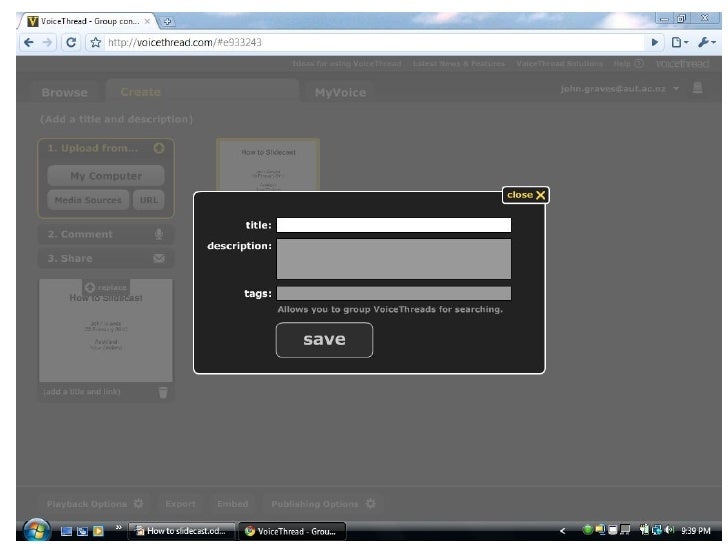Click the Comment microphone icon
The height and width of the screenshot is (546, 728).
pos(159,234)
